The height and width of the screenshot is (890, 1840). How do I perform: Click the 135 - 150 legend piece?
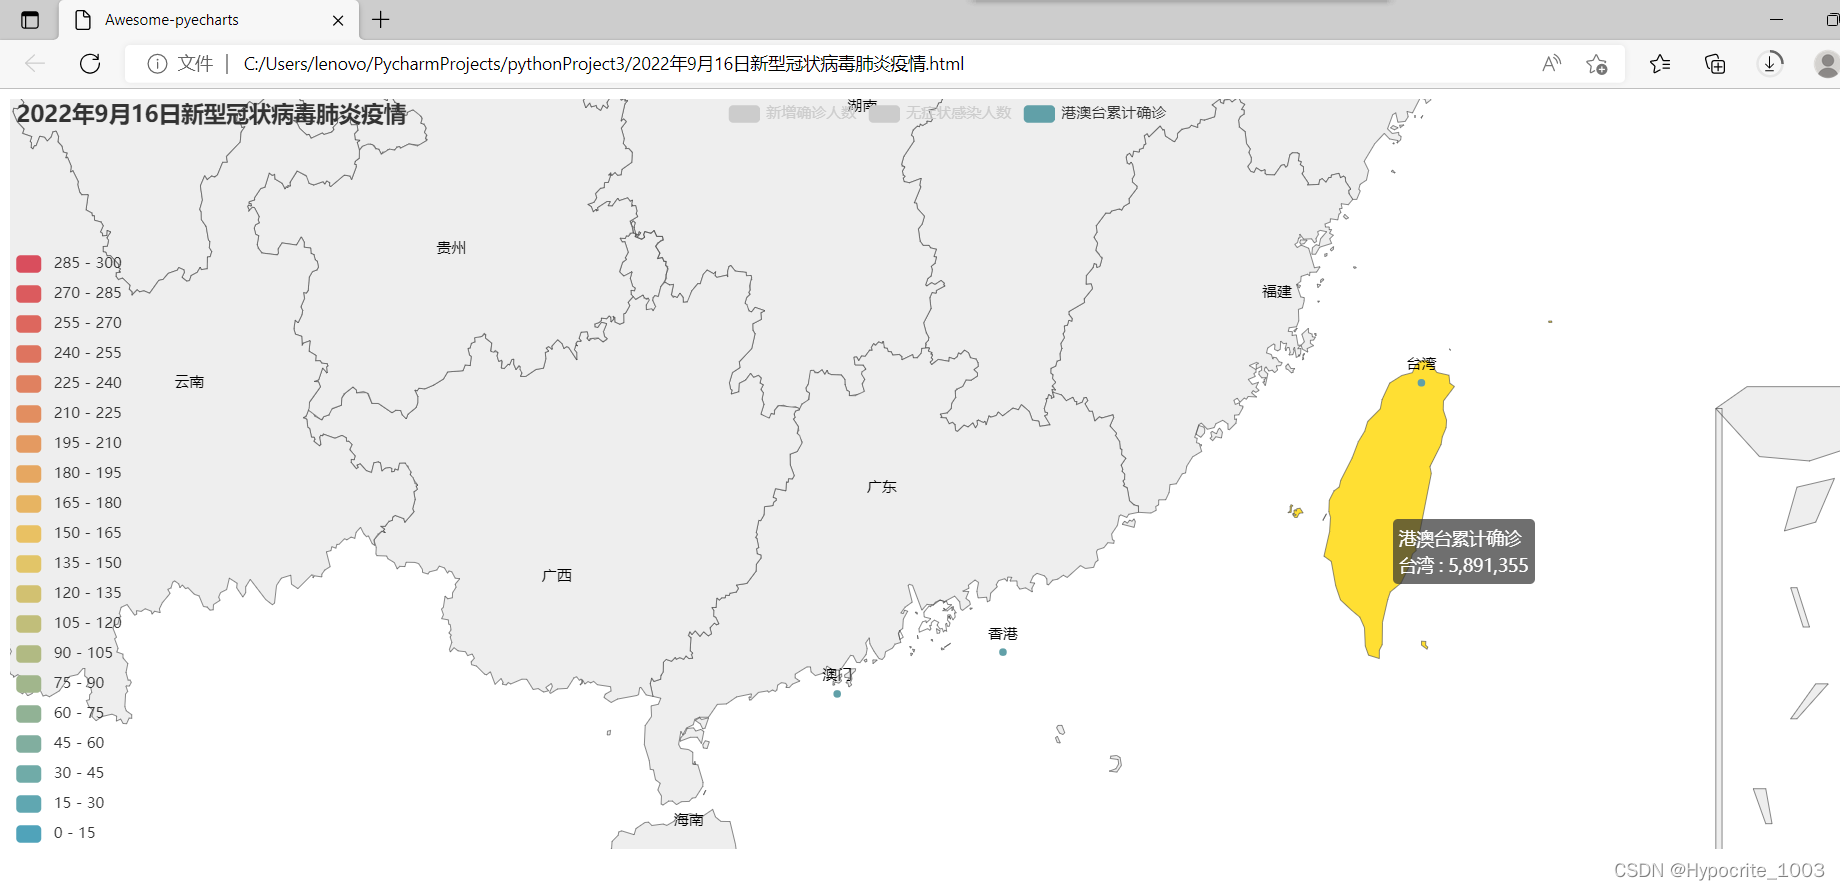tap(69, 563)
